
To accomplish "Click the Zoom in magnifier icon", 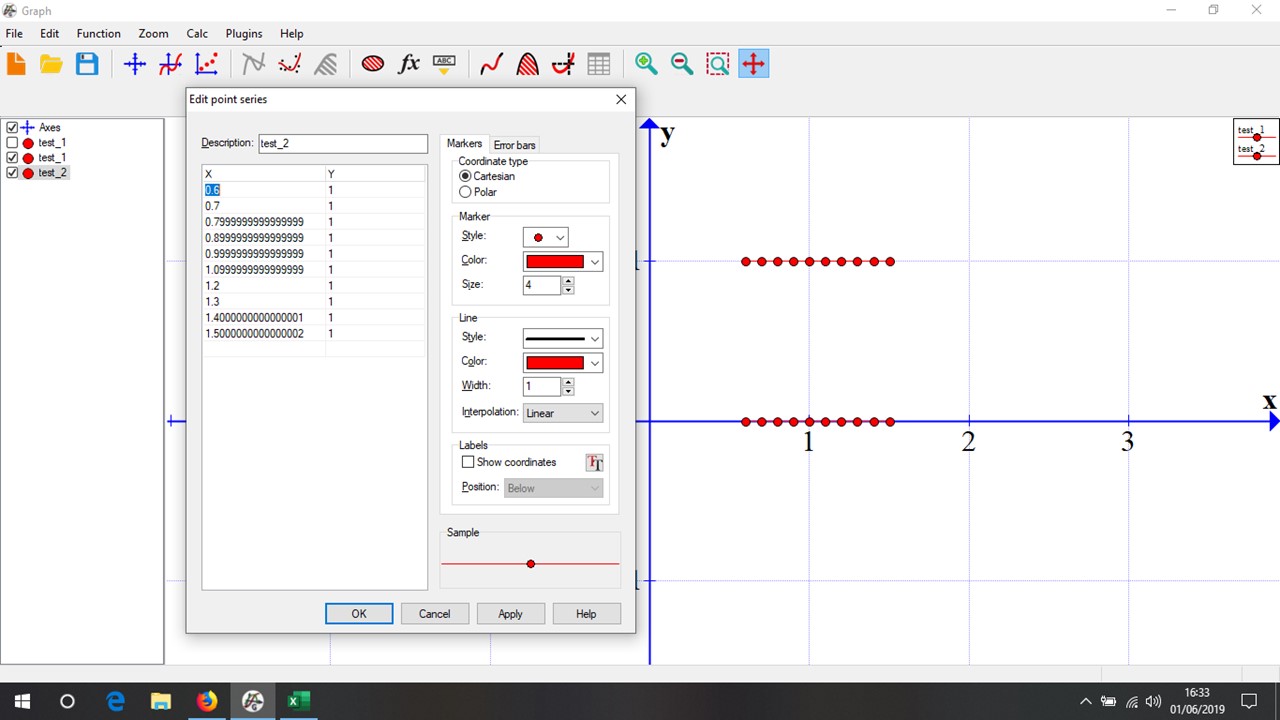I will tap(646, 64).
